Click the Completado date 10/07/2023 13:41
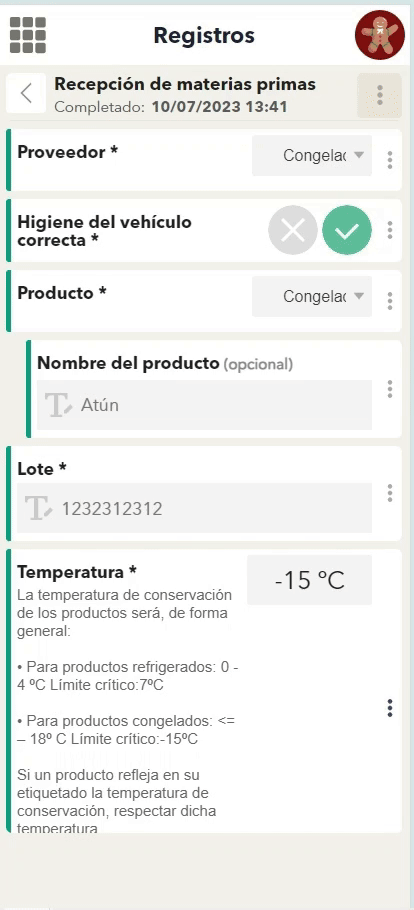414x910 pixels. [x=219, y=107]
